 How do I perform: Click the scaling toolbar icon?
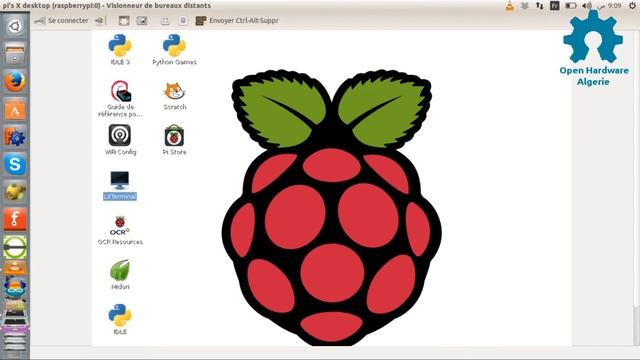tap(165, 20)
